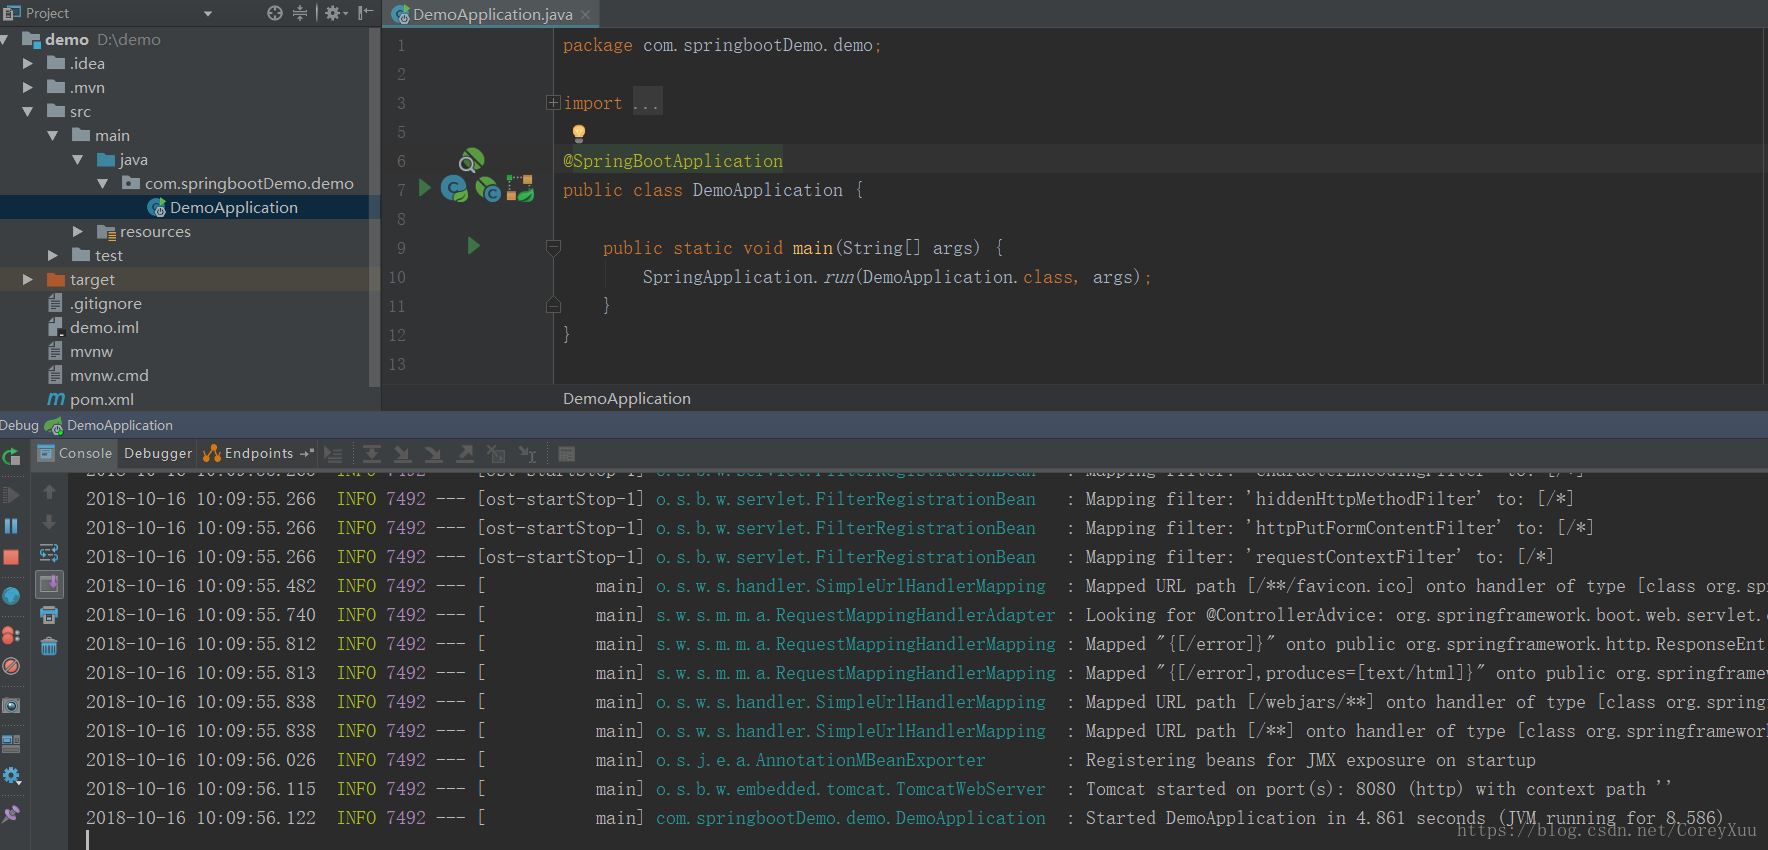1768x850 pixels.
Task: Click DemoApplication debug session tab
Action: [x=109, y=426]
